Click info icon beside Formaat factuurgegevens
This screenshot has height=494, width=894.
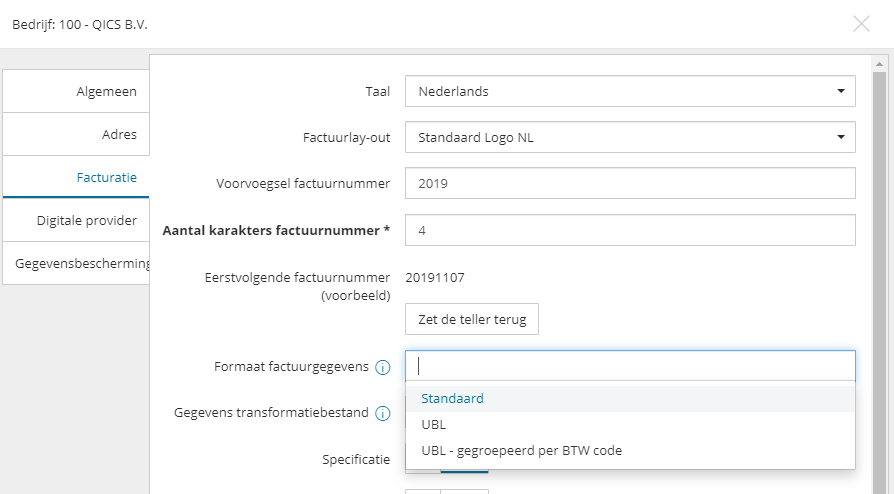click(x=382, y=367)
